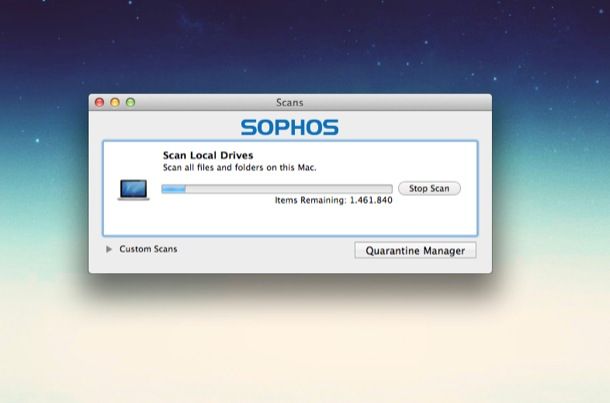Screen dimensions: 610x403
Task: Click the Custom Scans label
Action: (x=148, y=249)
